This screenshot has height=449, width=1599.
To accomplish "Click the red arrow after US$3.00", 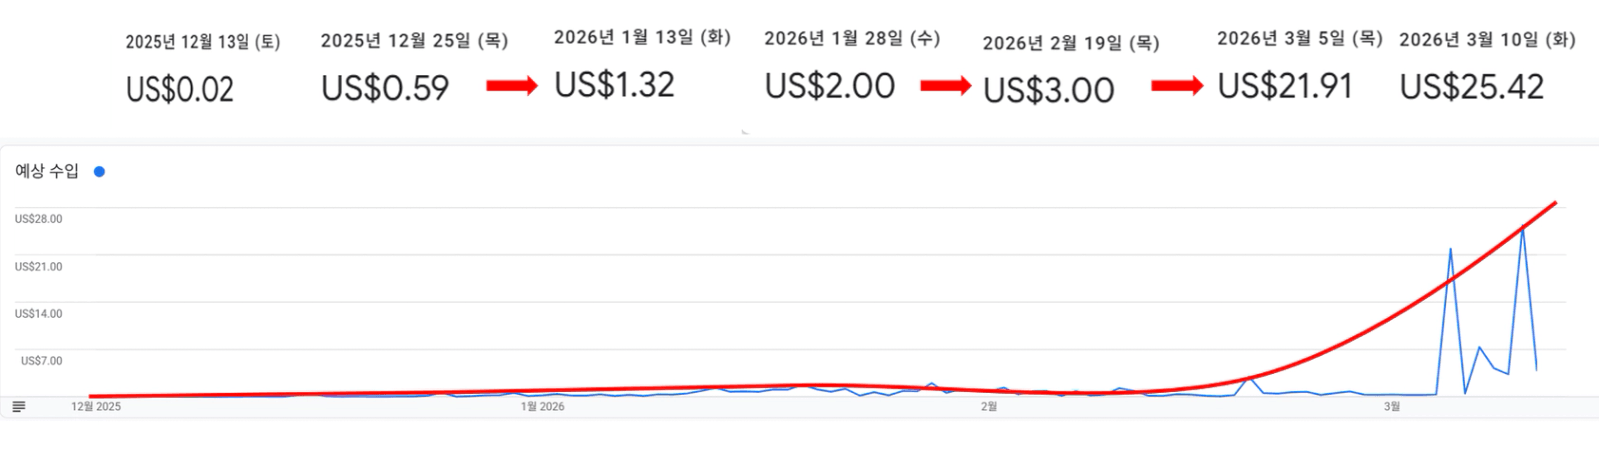I will pos(1177,86).
